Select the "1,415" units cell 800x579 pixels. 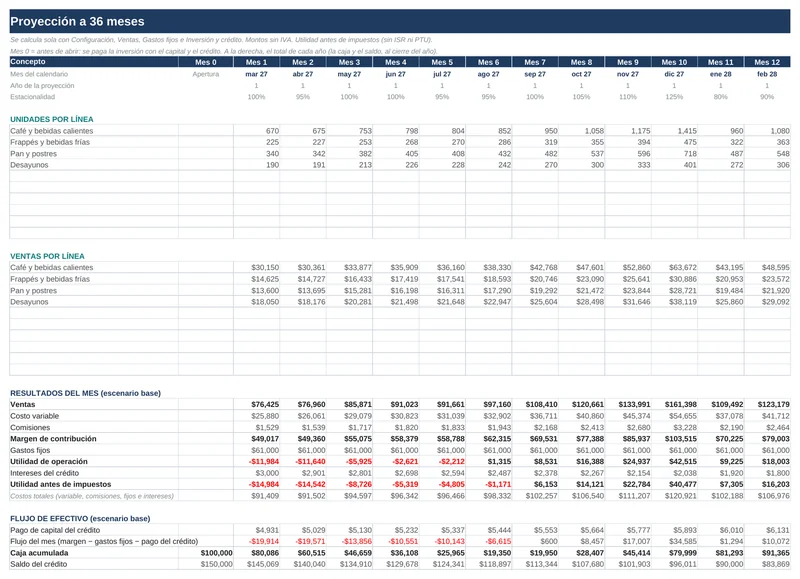(674, 131)
